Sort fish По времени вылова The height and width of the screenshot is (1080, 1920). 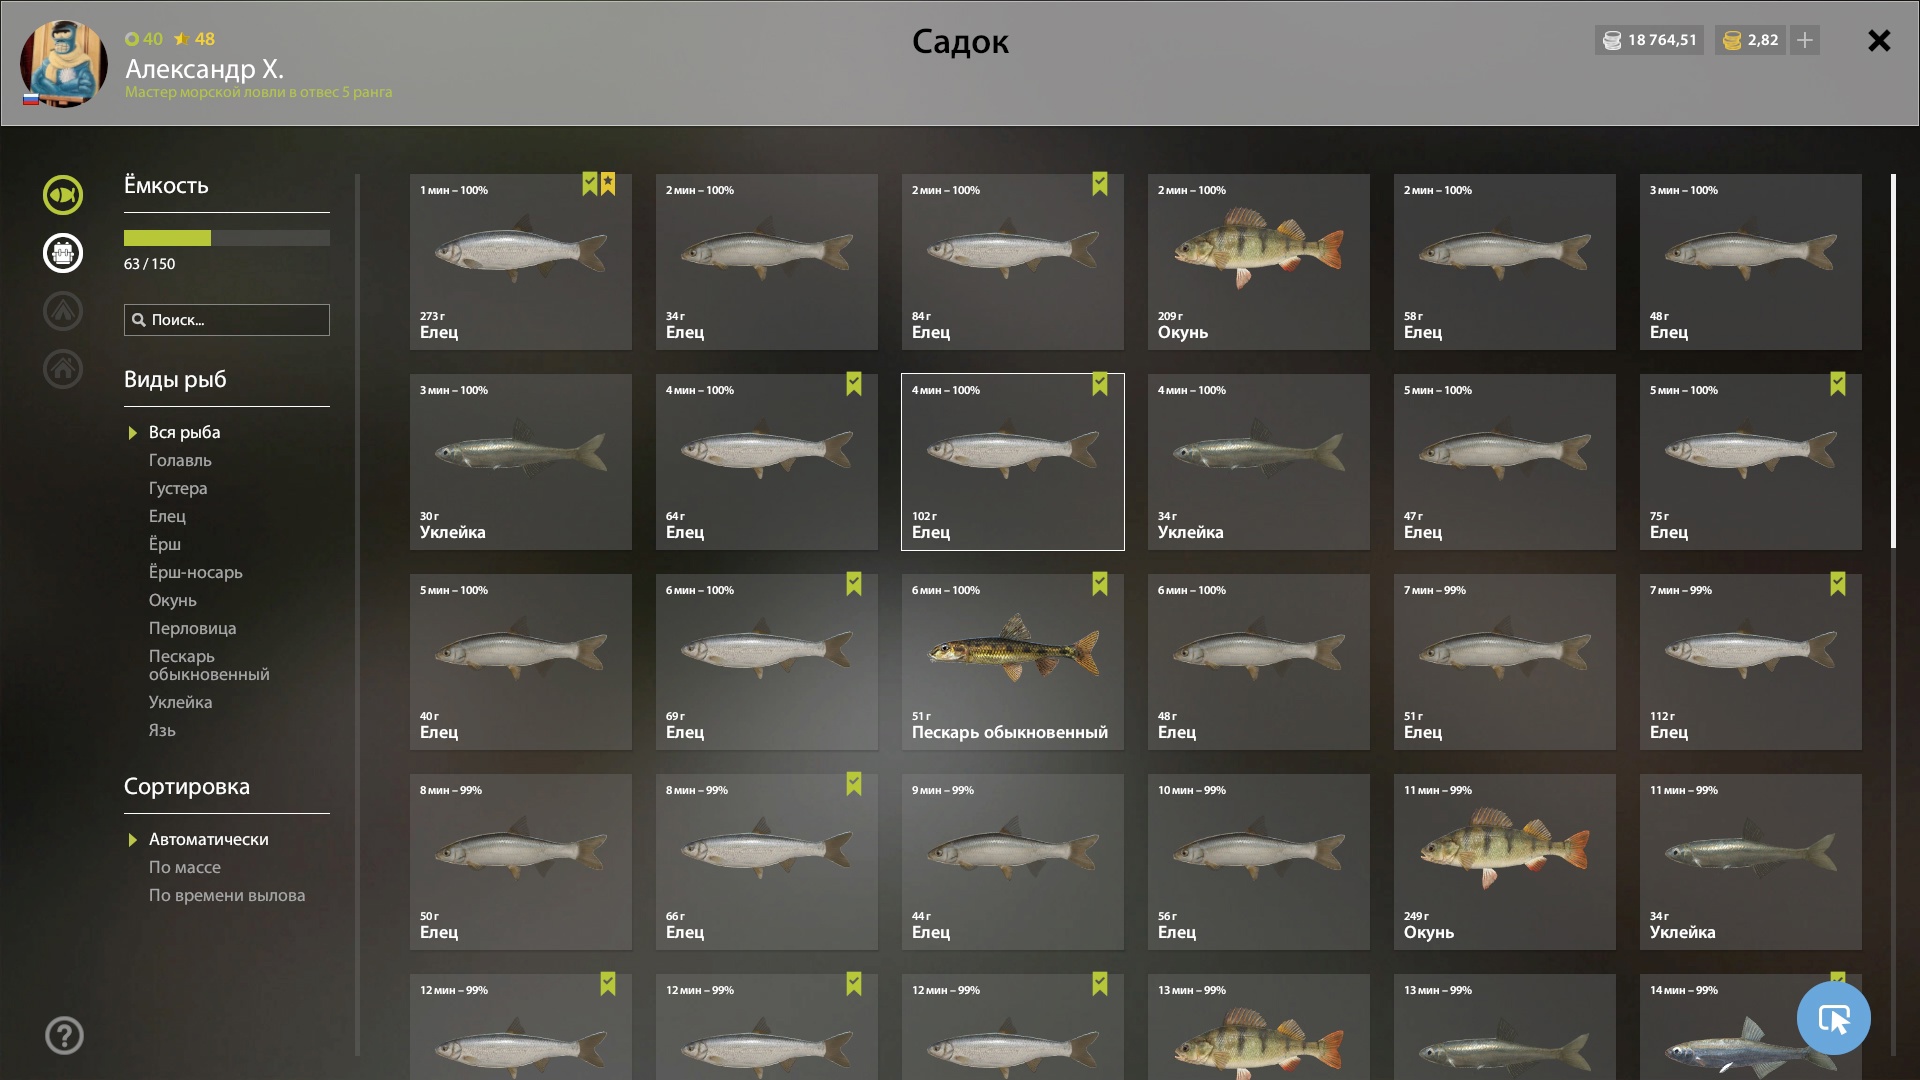227,895
